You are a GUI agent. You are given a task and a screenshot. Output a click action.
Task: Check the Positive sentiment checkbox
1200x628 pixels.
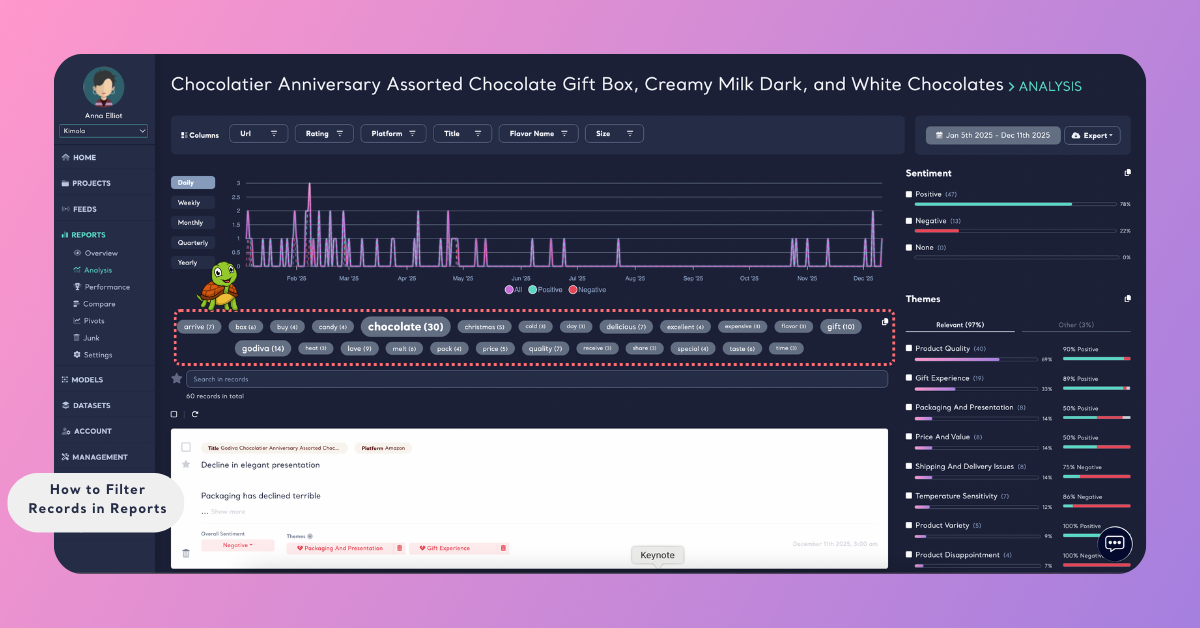click(x=909, y=194)
